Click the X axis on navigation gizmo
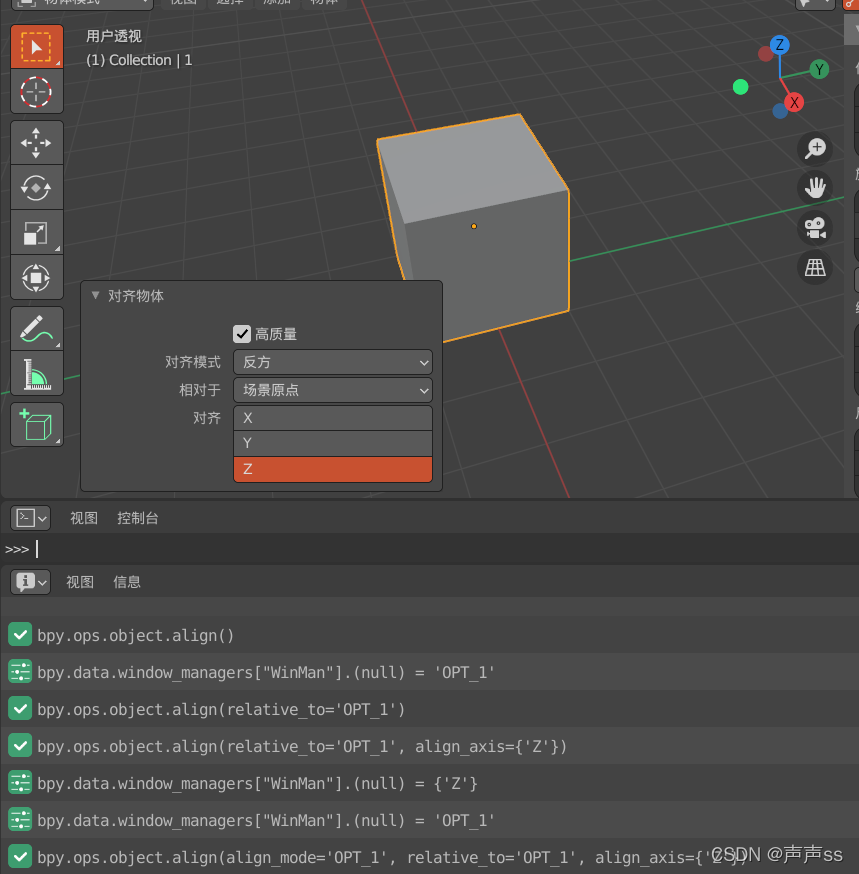 point(794,103)
